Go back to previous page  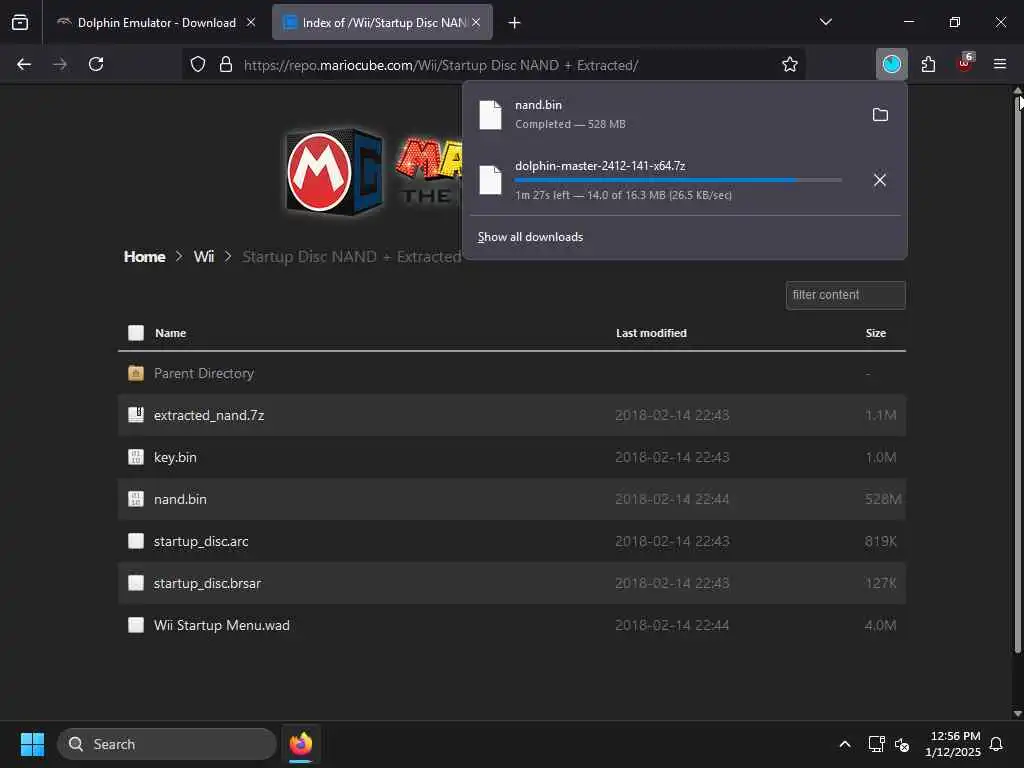[24, 64]
